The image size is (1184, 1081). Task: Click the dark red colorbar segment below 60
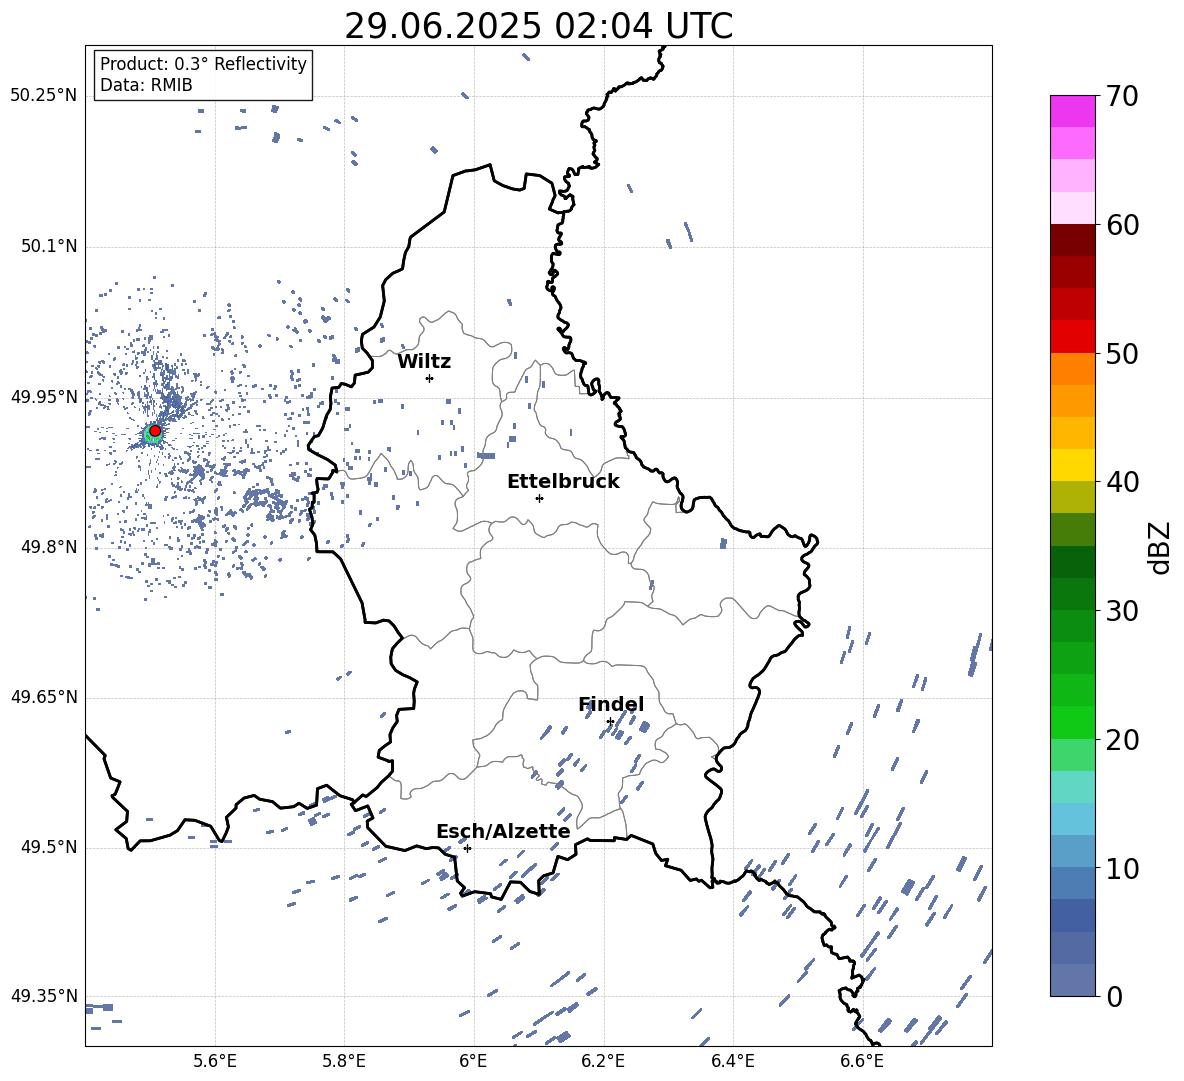click(1072, 240)
